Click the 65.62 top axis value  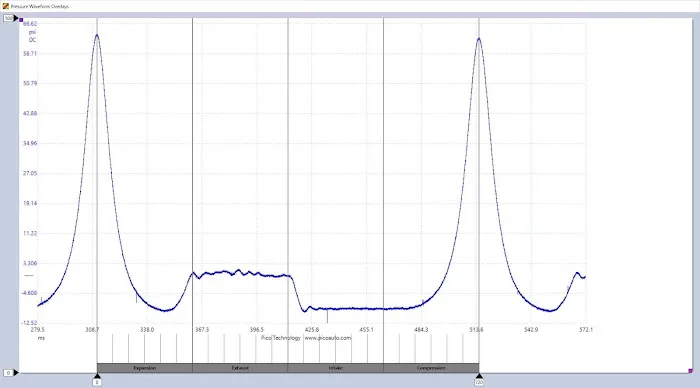click(30, 24)
